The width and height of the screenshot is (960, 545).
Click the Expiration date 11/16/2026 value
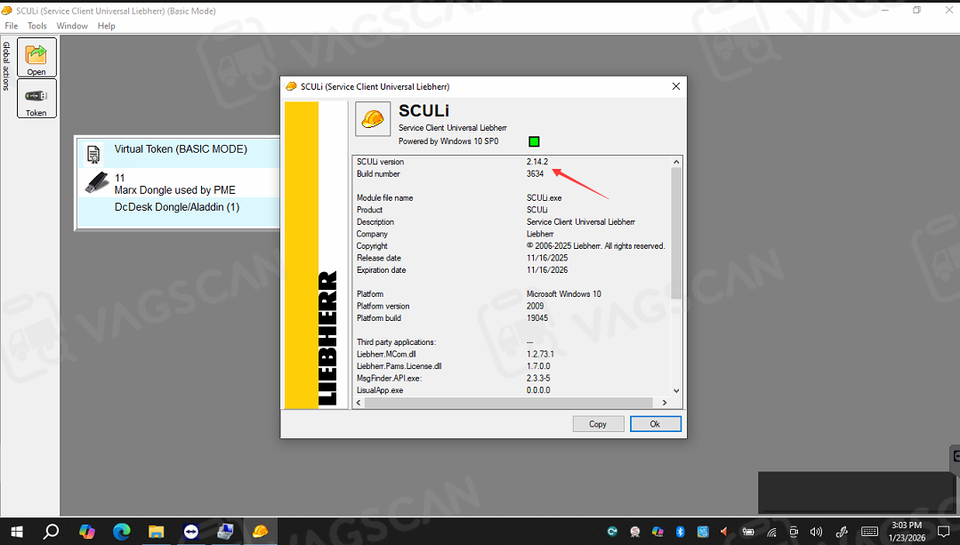point(547,270)
